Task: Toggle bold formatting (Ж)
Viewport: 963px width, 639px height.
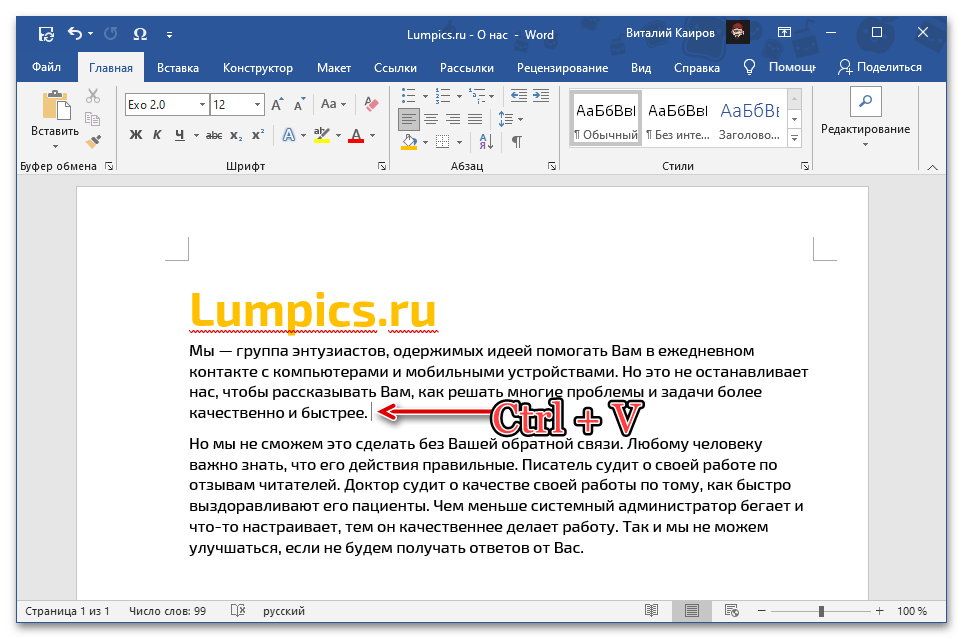Action: click(x=136, y=135)
